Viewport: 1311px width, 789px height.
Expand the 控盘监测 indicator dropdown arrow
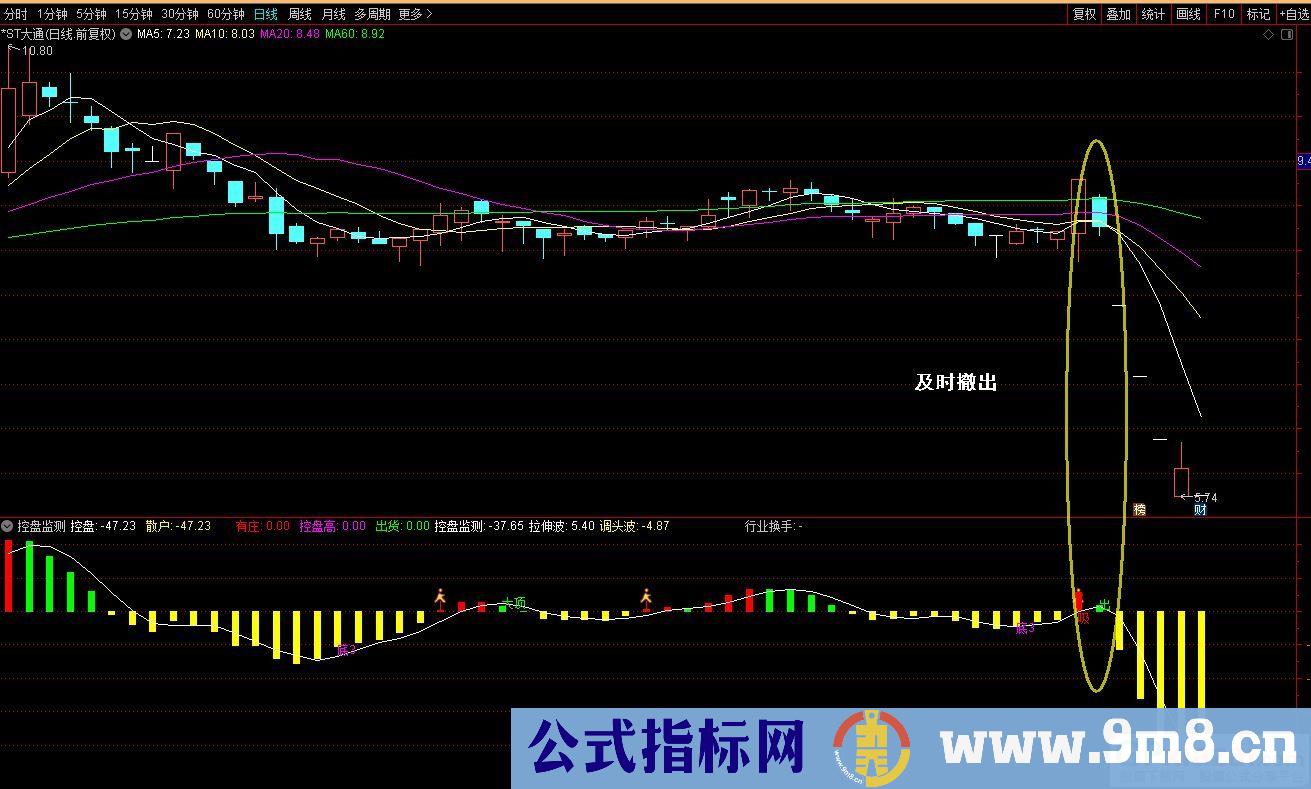[8, 525]
